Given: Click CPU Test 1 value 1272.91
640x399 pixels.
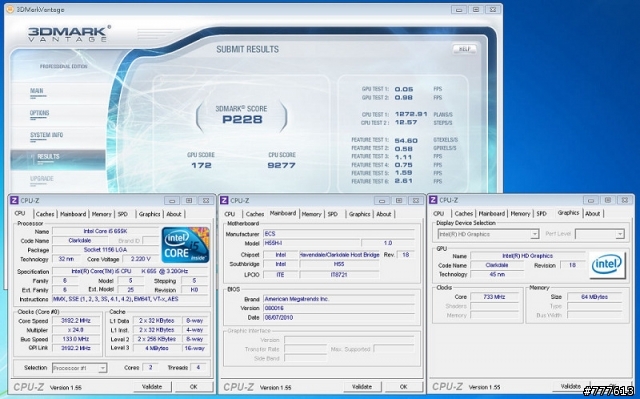Looking at the screenshot, I should click(411, 114).
